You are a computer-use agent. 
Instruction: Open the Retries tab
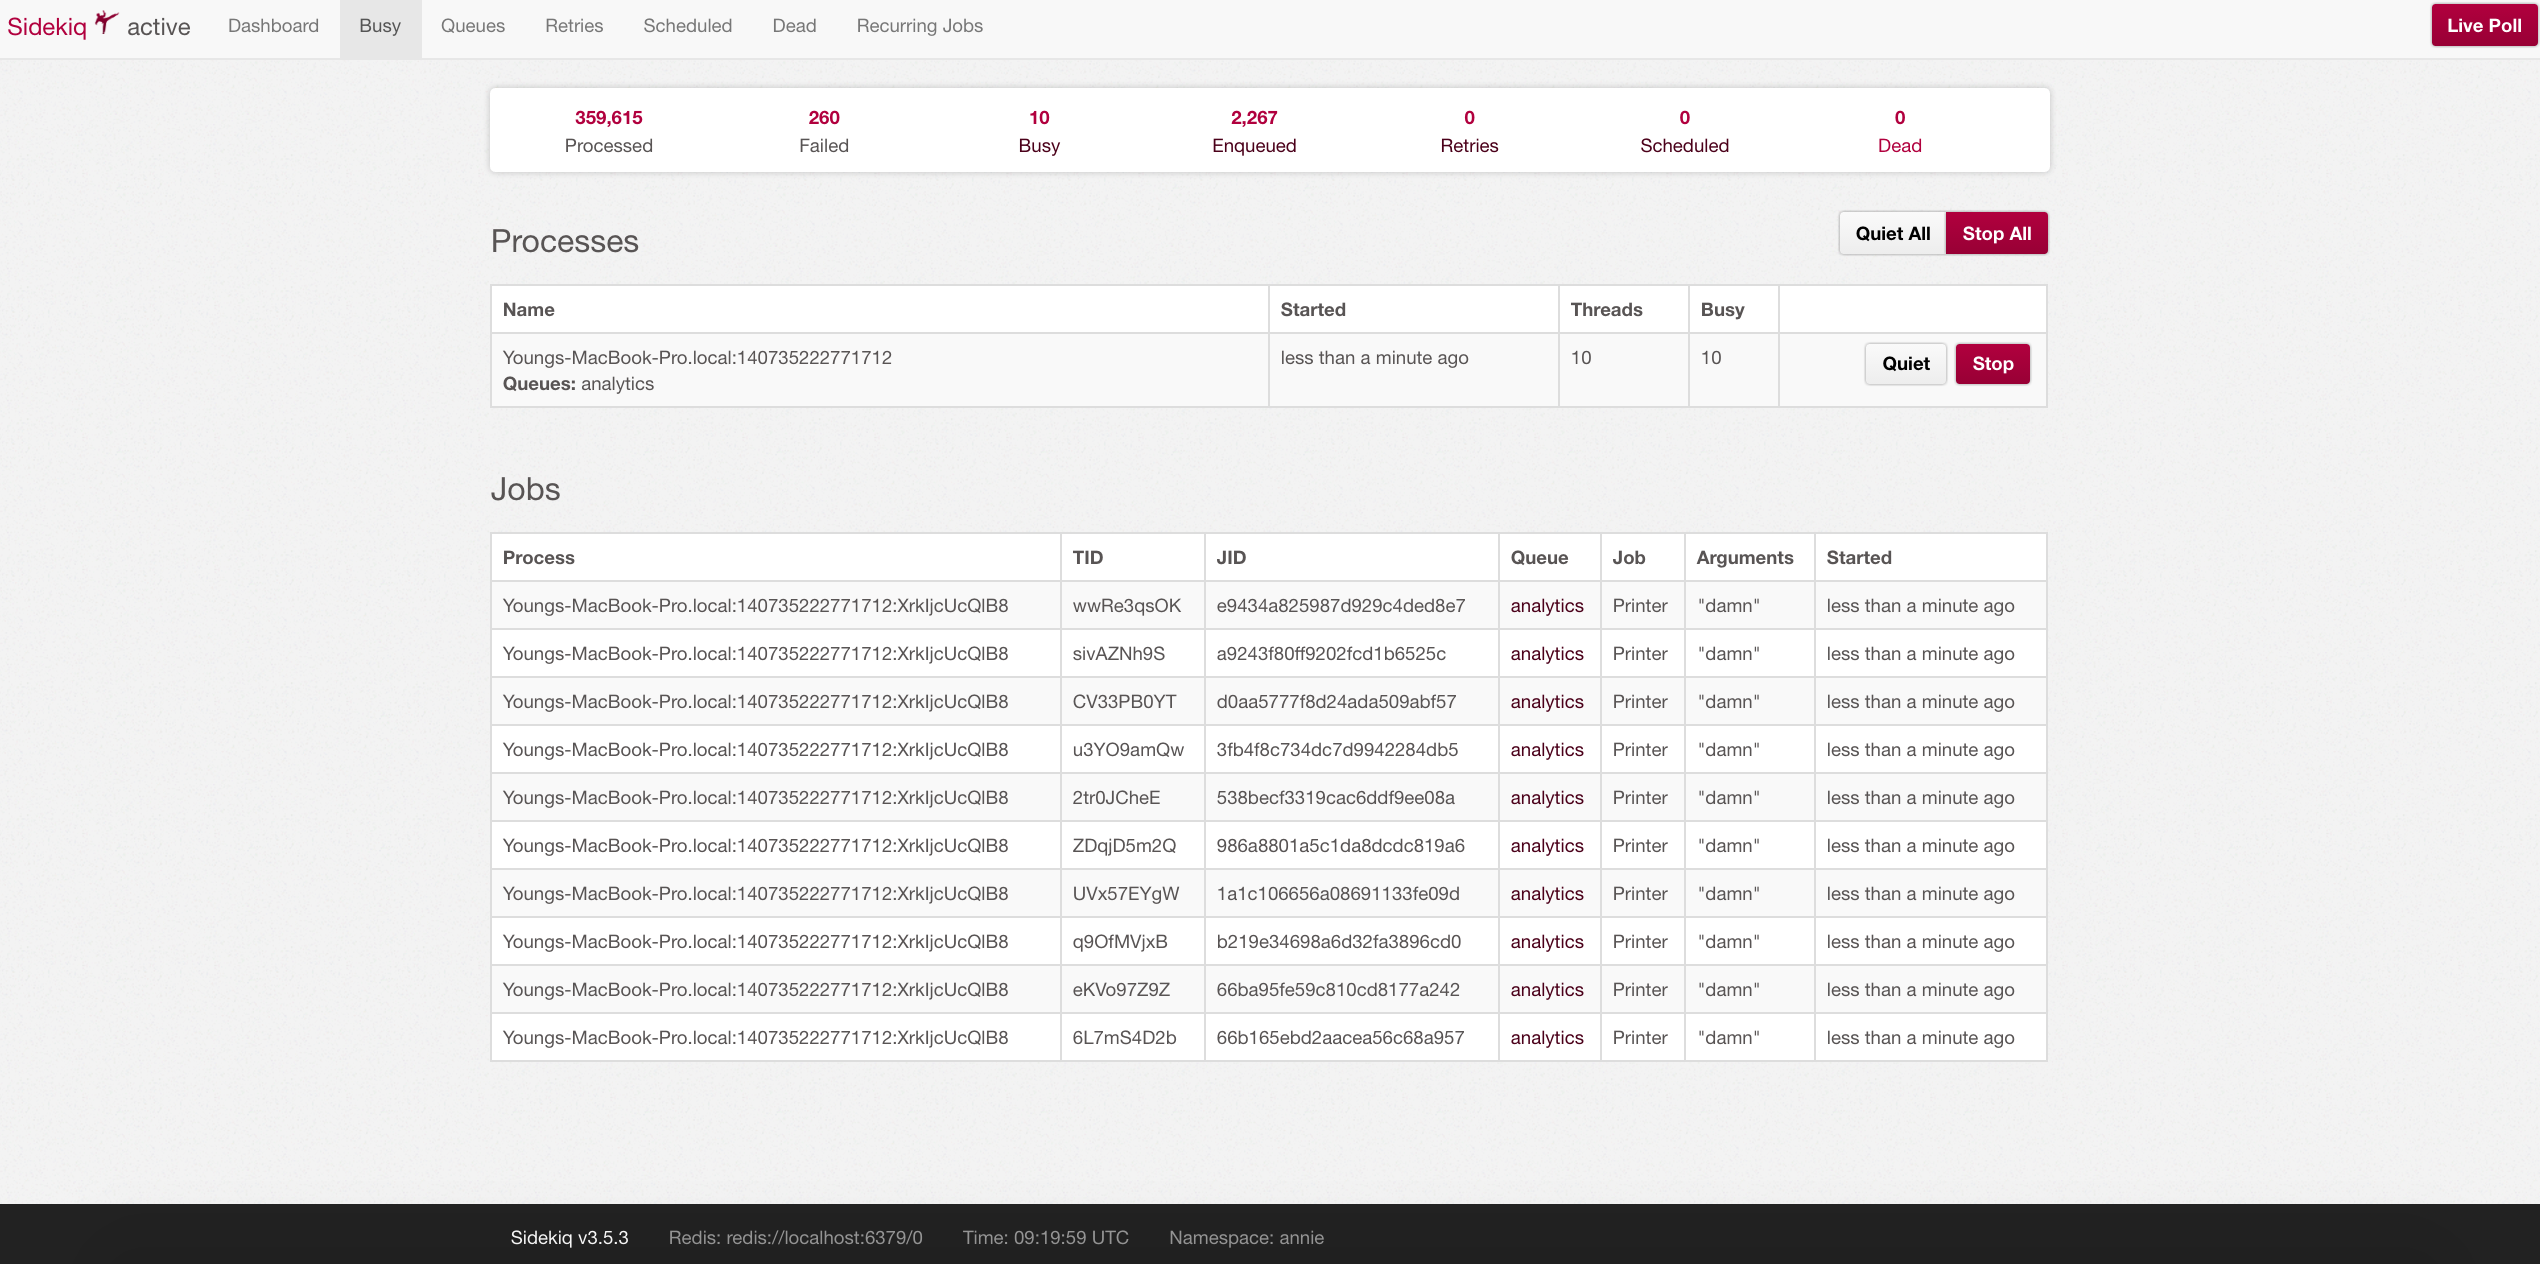[573, 26]
